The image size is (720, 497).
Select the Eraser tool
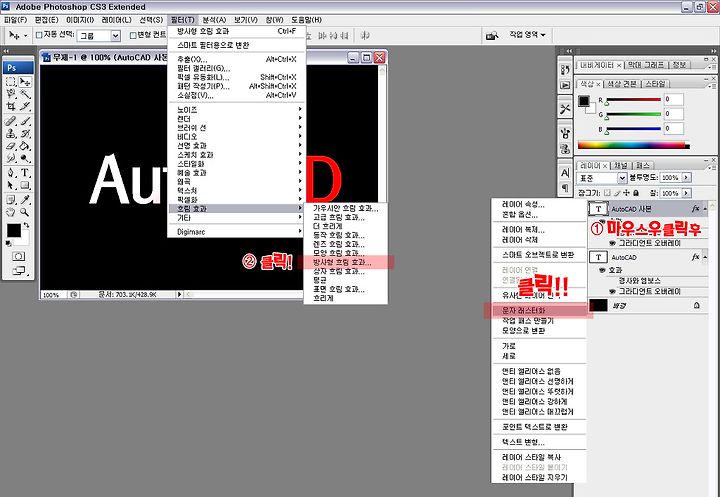11,146
